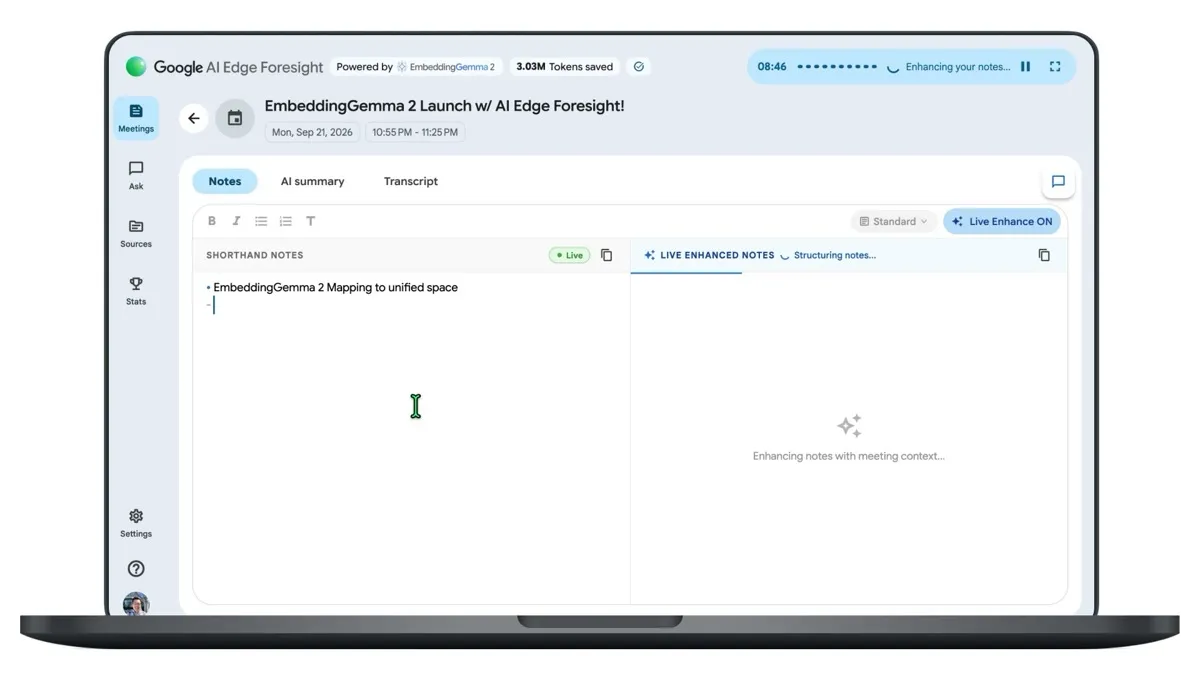Click the 10:55 PM - 11:25 PM time chip
The height and width of the screenshot is (675, 1200).
click(415, 132)
